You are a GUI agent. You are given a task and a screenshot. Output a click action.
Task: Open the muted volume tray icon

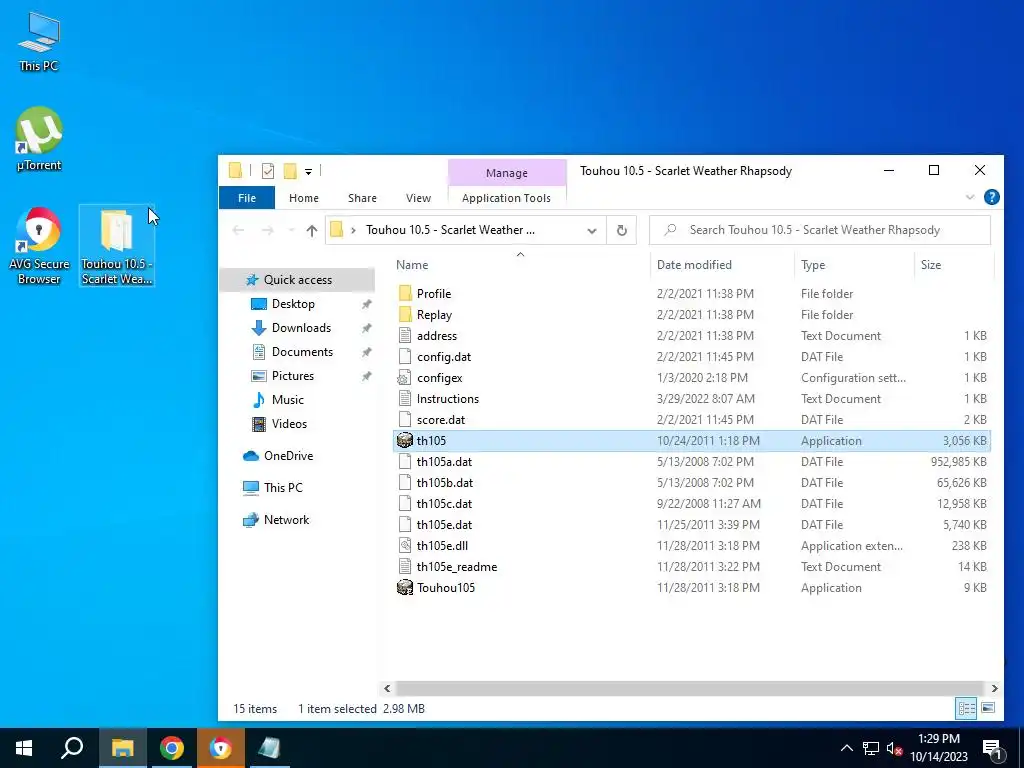point(894,748)
